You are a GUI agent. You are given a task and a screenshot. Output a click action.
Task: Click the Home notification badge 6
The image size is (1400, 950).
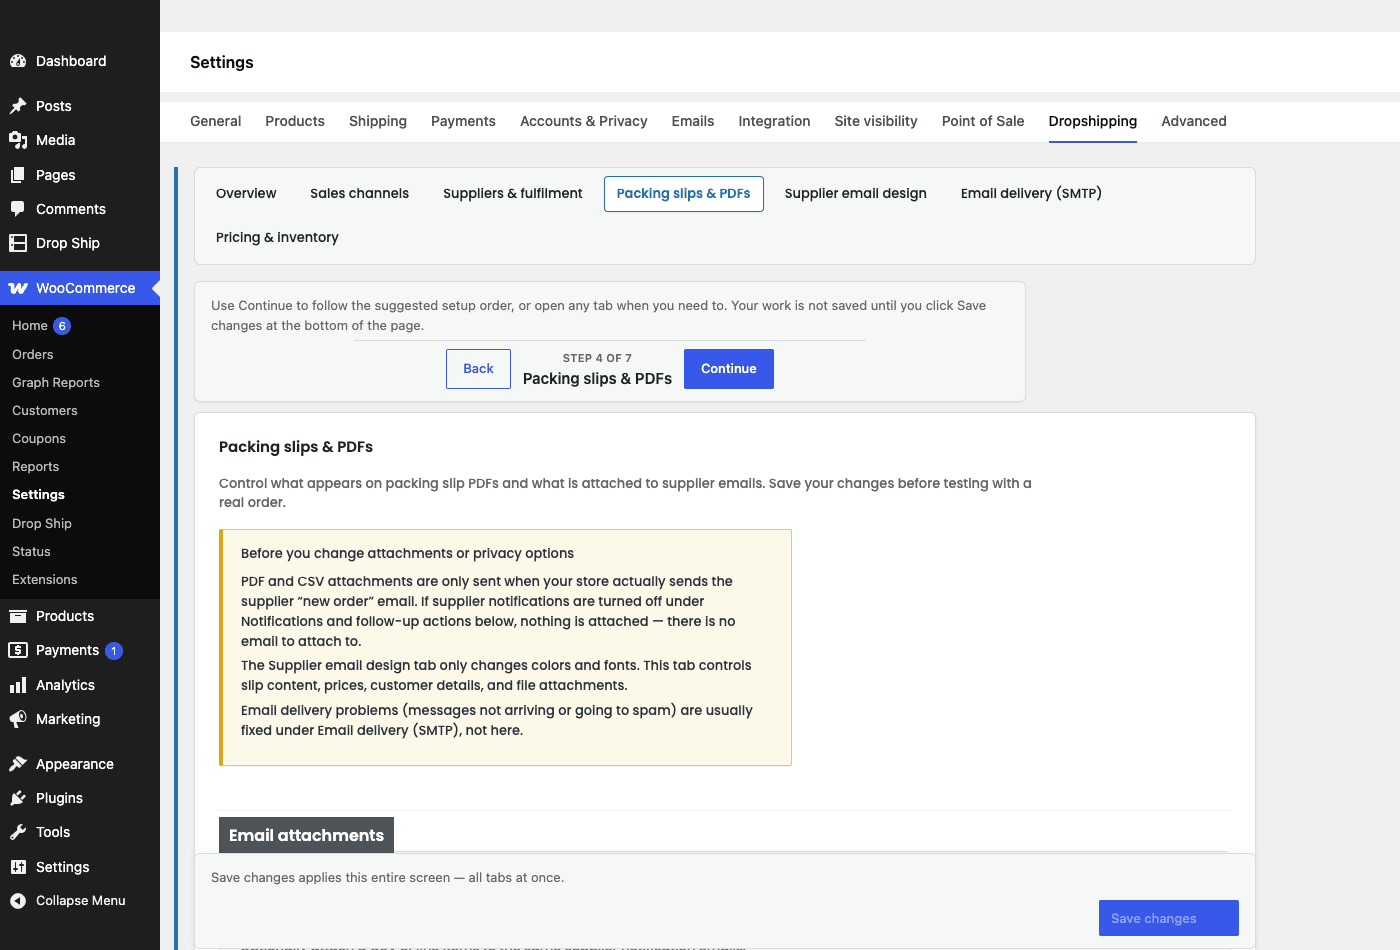pyautogui.click(x=62, y=326)
